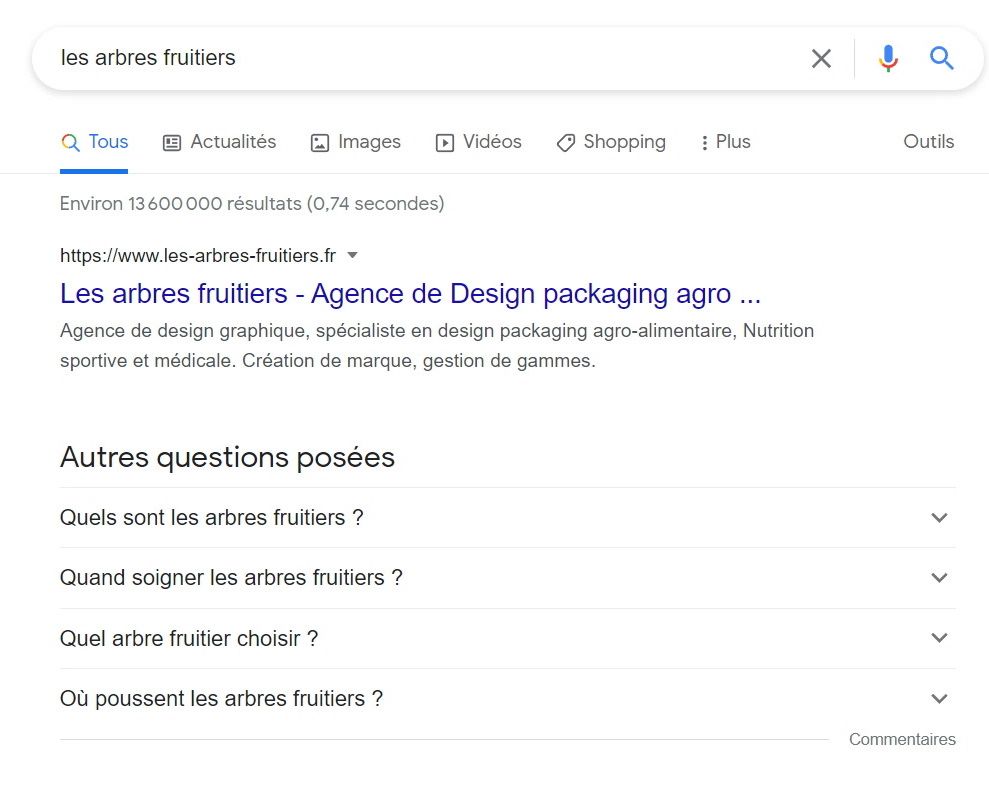Click the Shopping tag icon
The image size is (989, 800).
566,142
